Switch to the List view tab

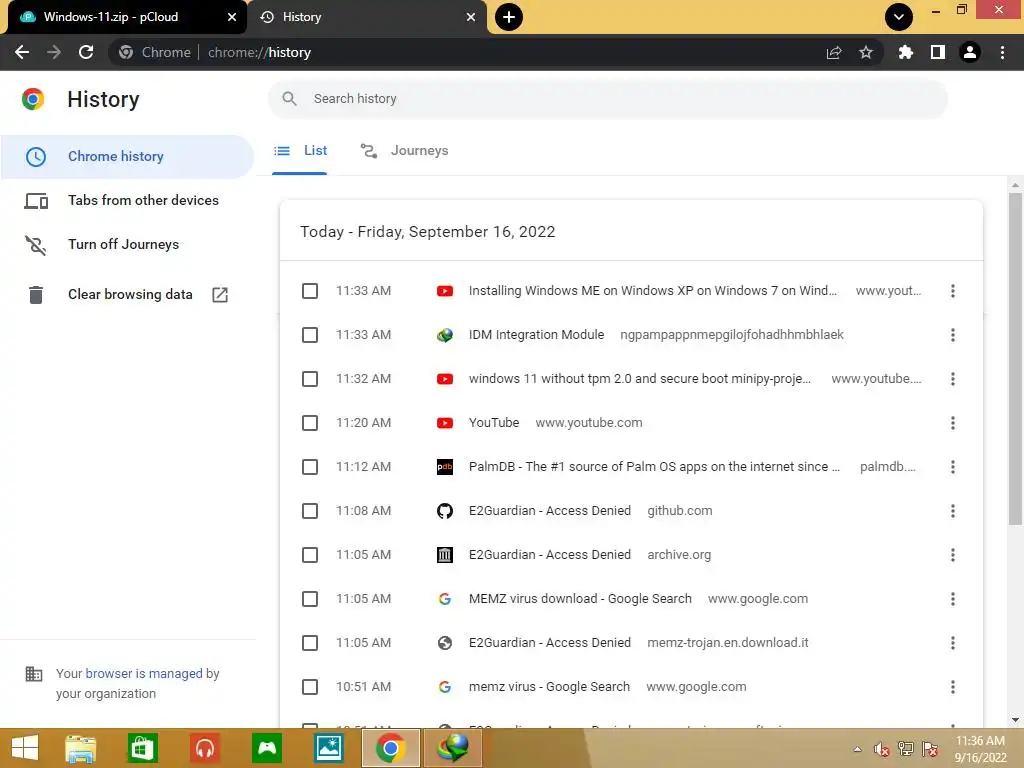[x=300, y=152]
